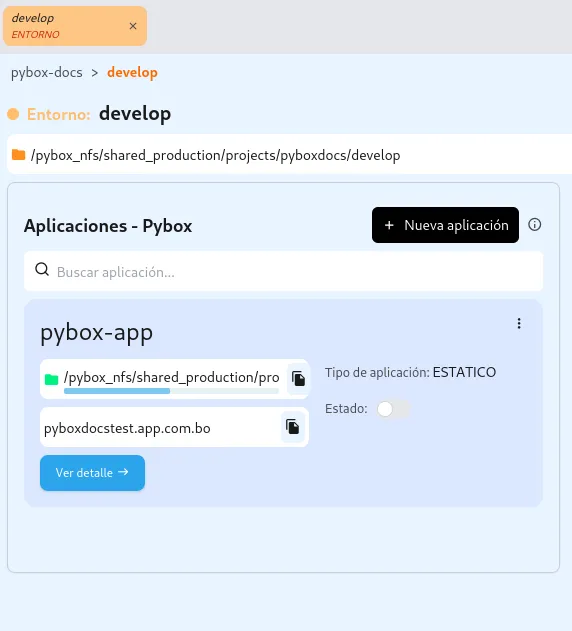
Task: Toggle the Estado switch for pybox-app
Action: pyautogui.click(x=393, y=409)
